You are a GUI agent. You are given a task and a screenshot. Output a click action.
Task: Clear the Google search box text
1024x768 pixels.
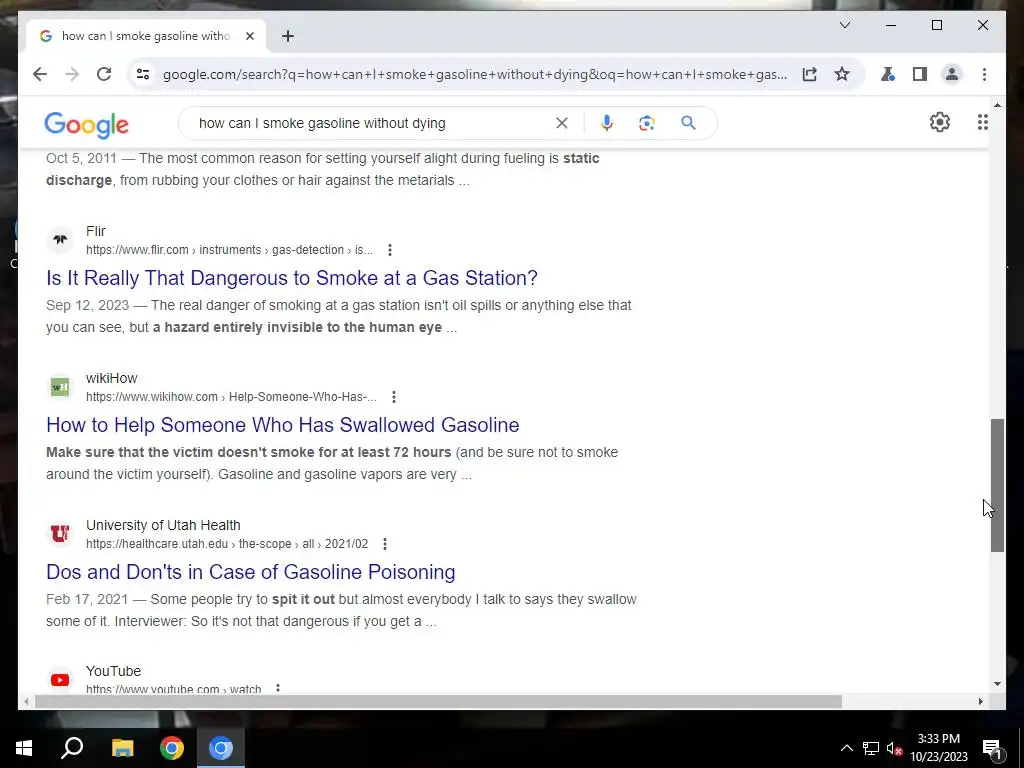click(562, 123)
